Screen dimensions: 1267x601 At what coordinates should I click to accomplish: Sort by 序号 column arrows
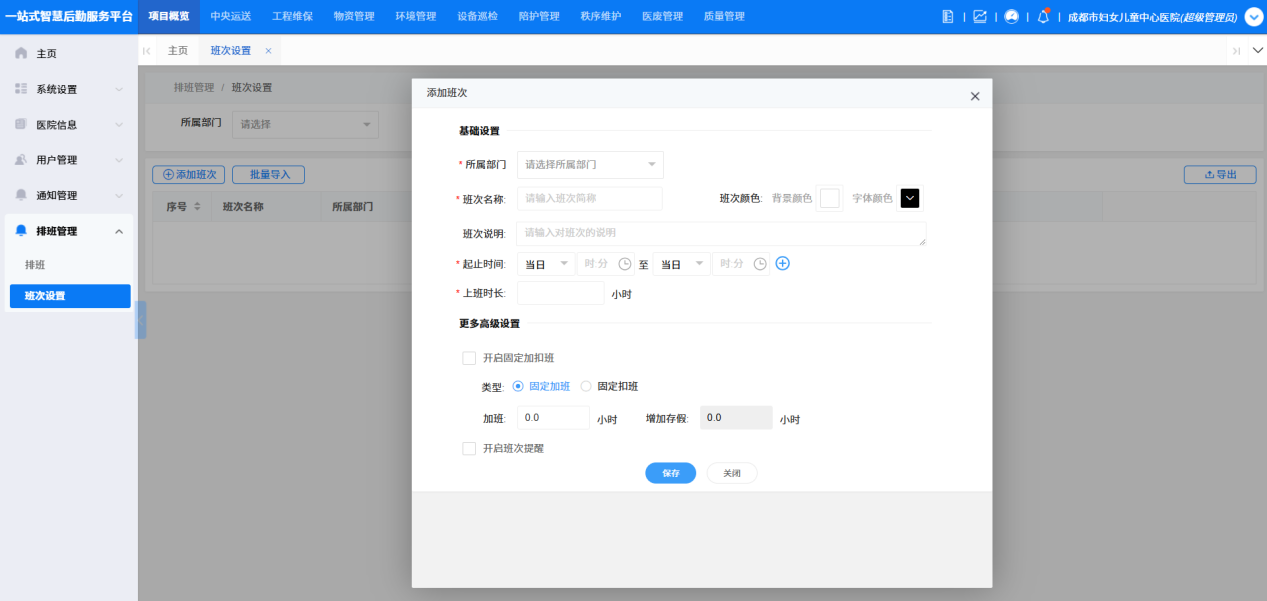197,206
